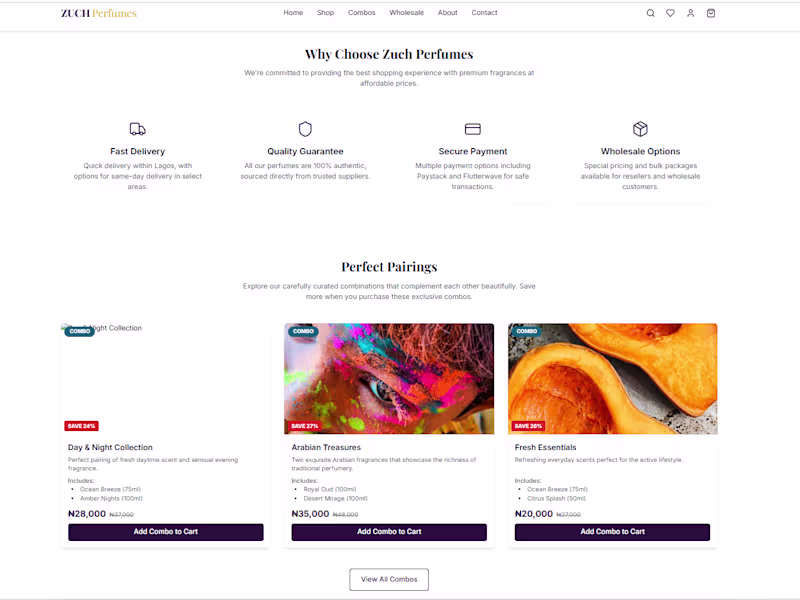Visit the About page
800x600 pixels.
click(x=448, y=13)
